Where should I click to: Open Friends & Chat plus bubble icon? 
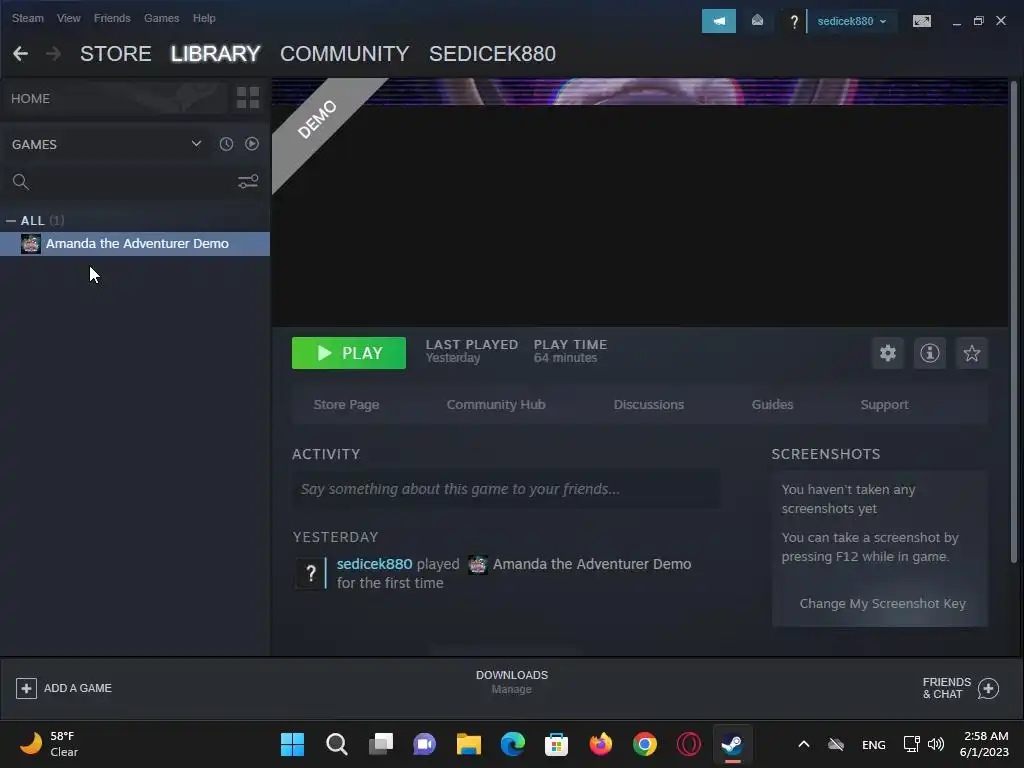988,688
